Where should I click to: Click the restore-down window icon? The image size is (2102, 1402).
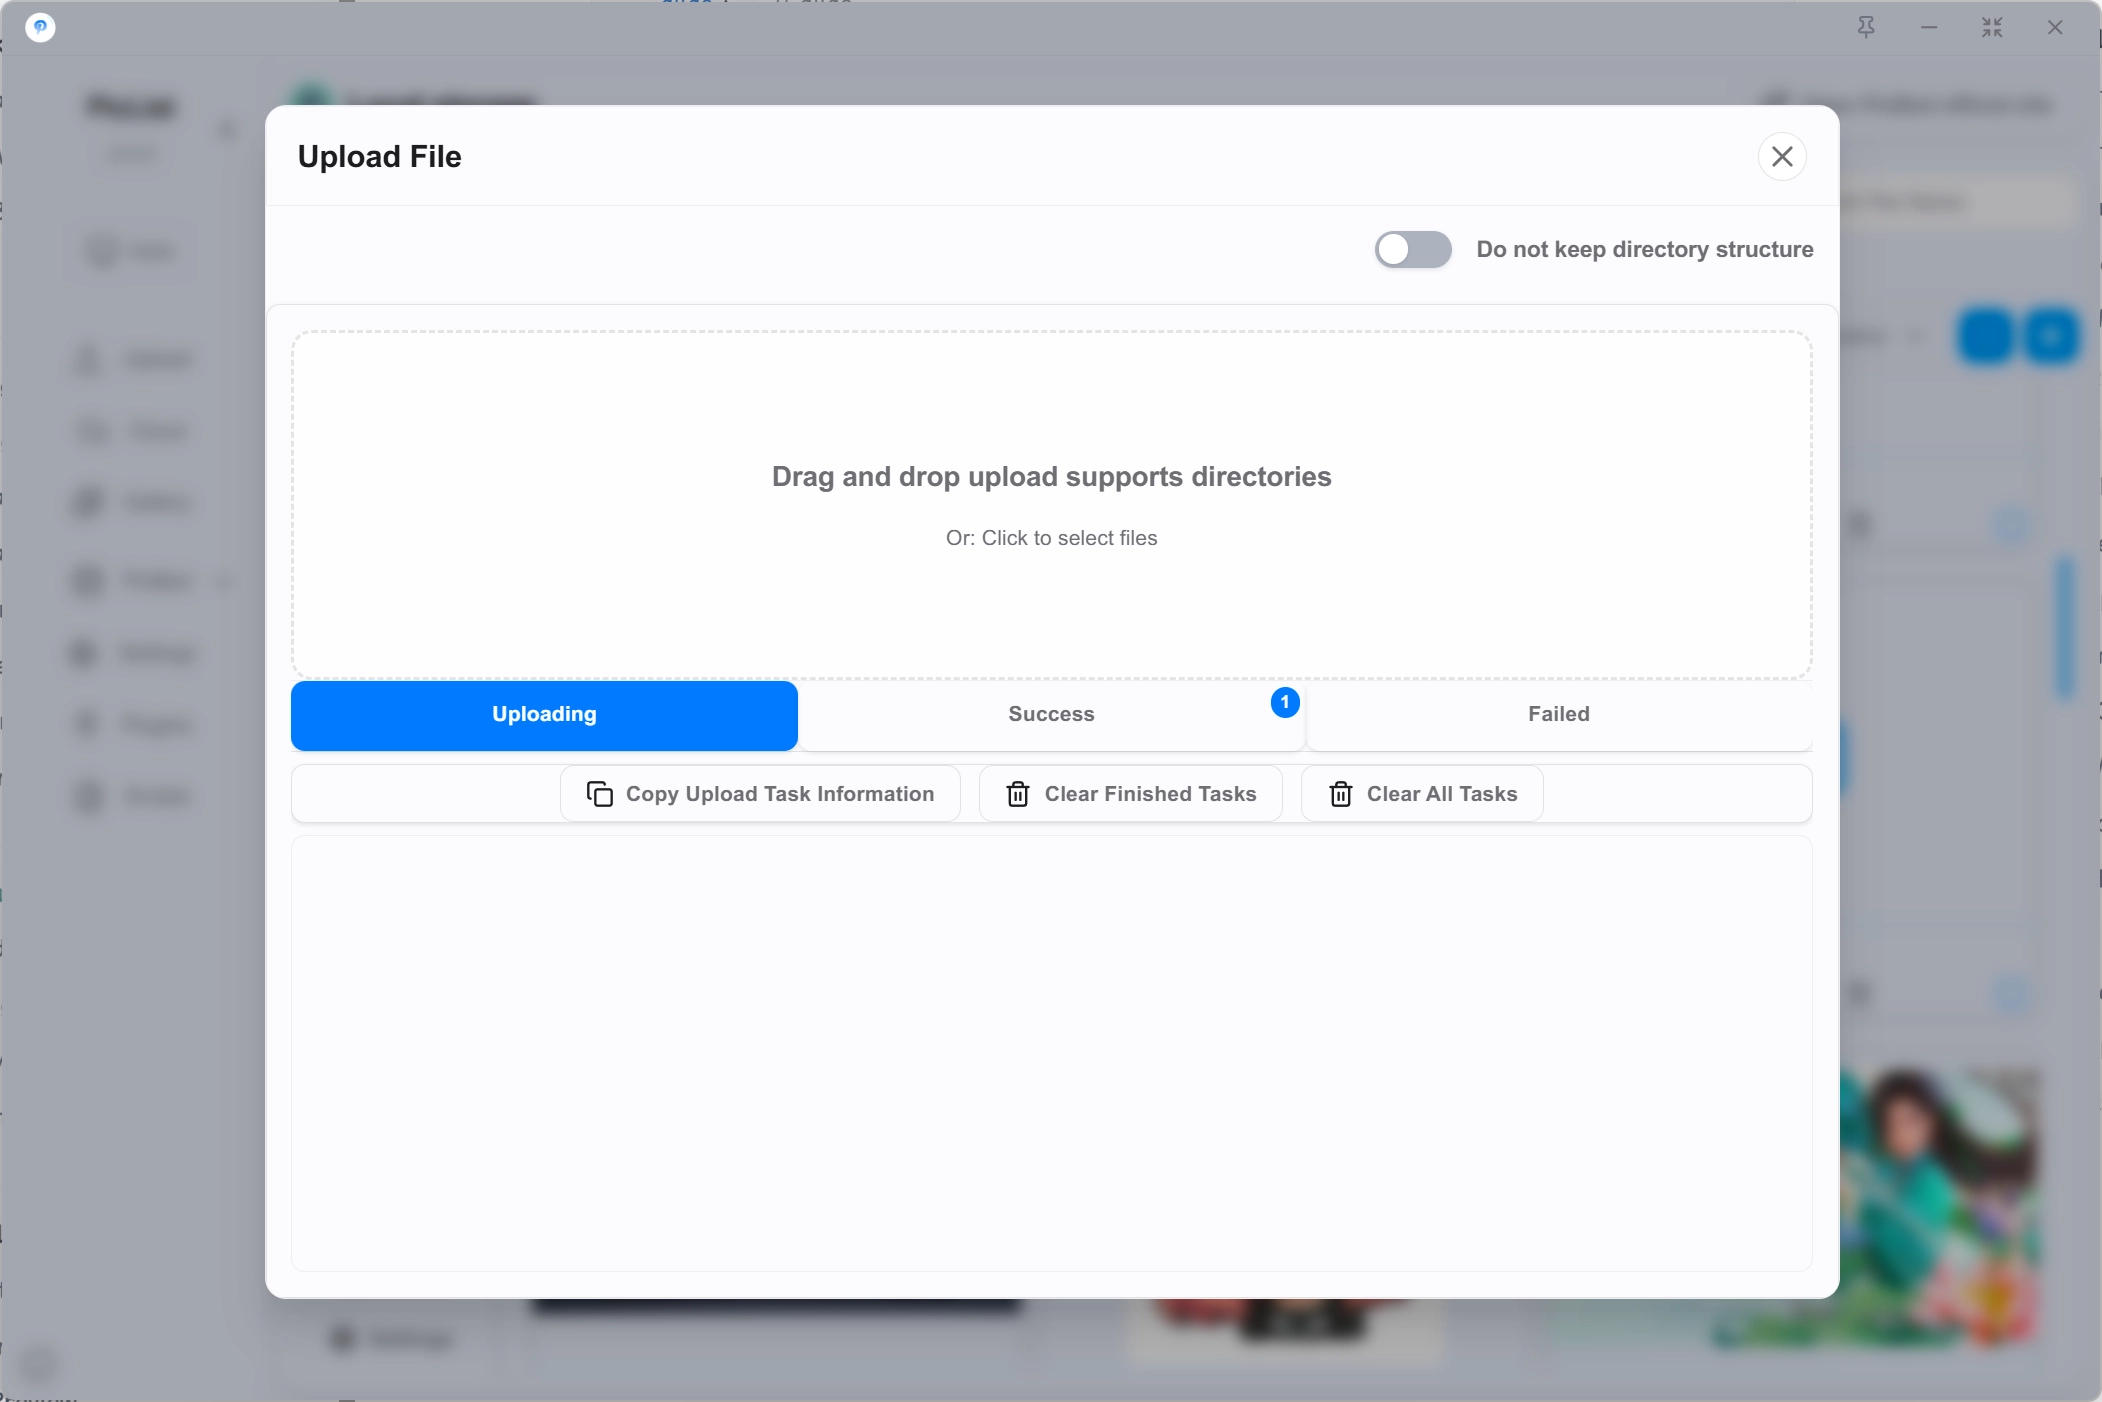point(1992,28)
